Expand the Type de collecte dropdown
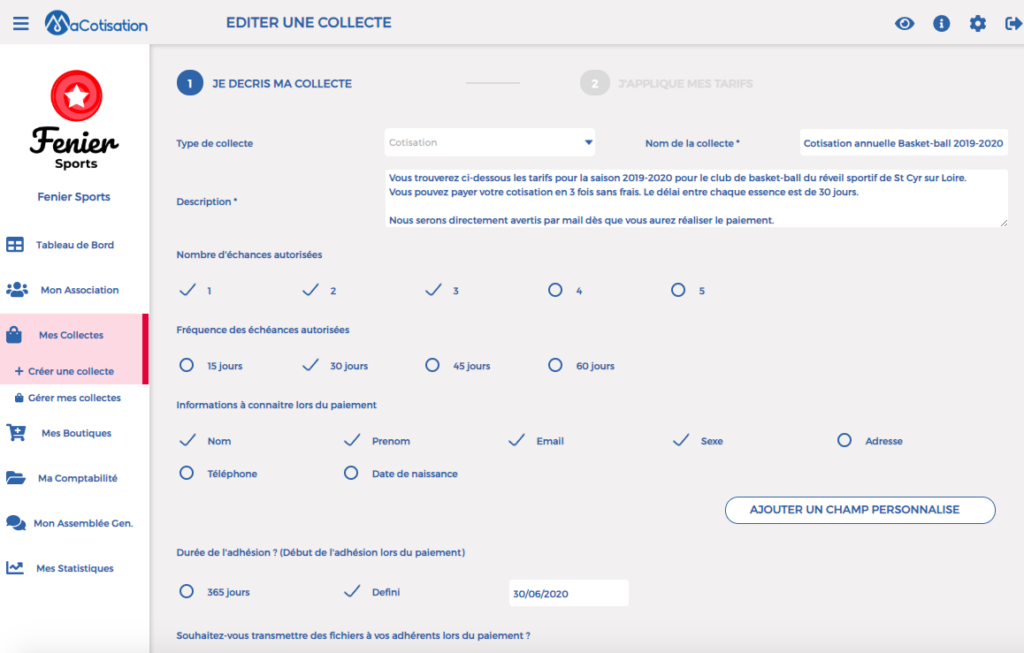Image resolution: width=1024 pixels, height=653 pixels. pos(490,142)
